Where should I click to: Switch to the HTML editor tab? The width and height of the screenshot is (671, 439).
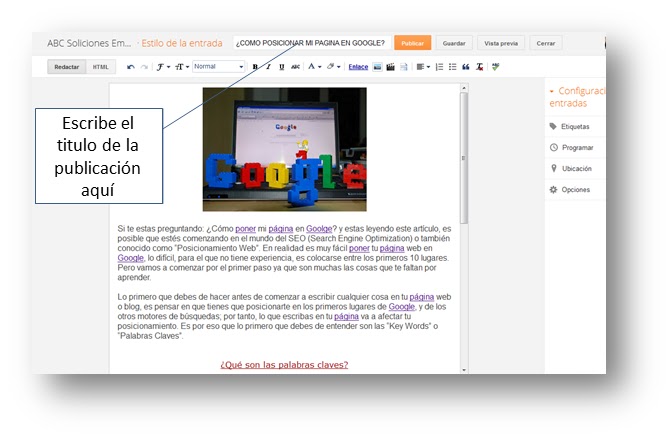(x=101, y=67)
